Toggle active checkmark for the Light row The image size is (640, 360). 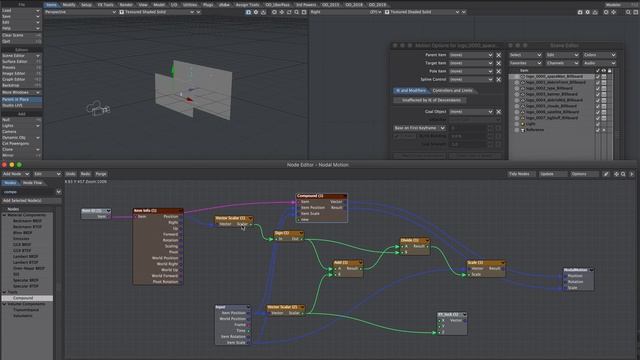point(598,124)
